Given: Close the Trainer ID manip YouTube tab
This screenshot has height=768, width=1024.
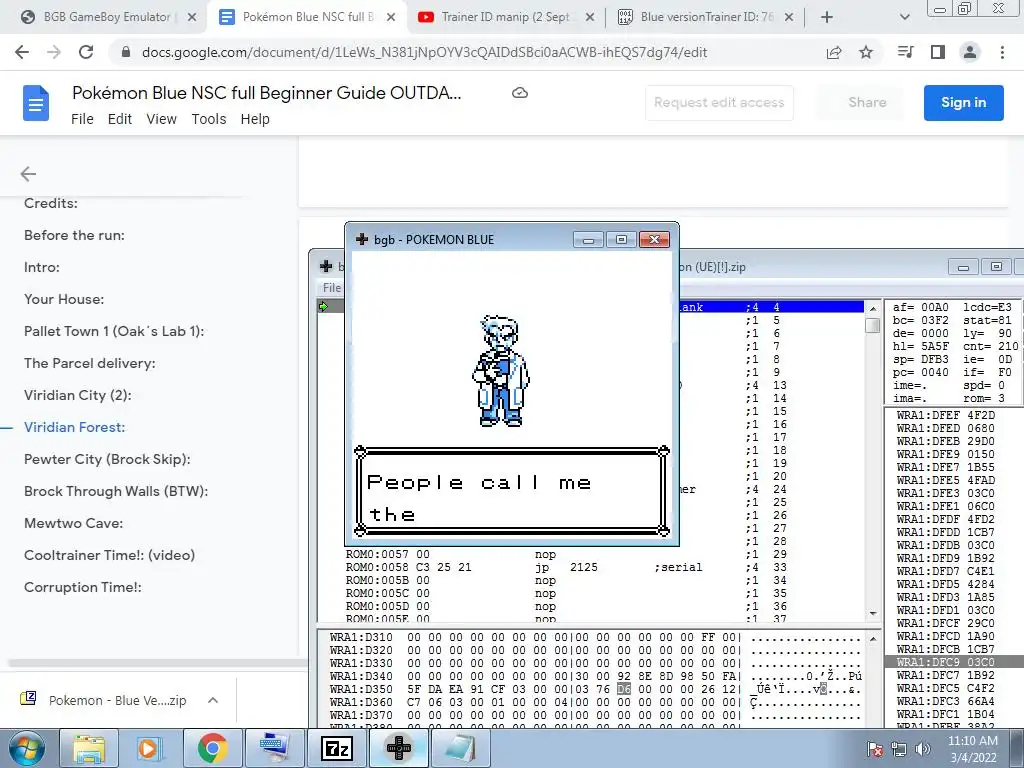Looking at the screenshot, I should coord(590,17).
